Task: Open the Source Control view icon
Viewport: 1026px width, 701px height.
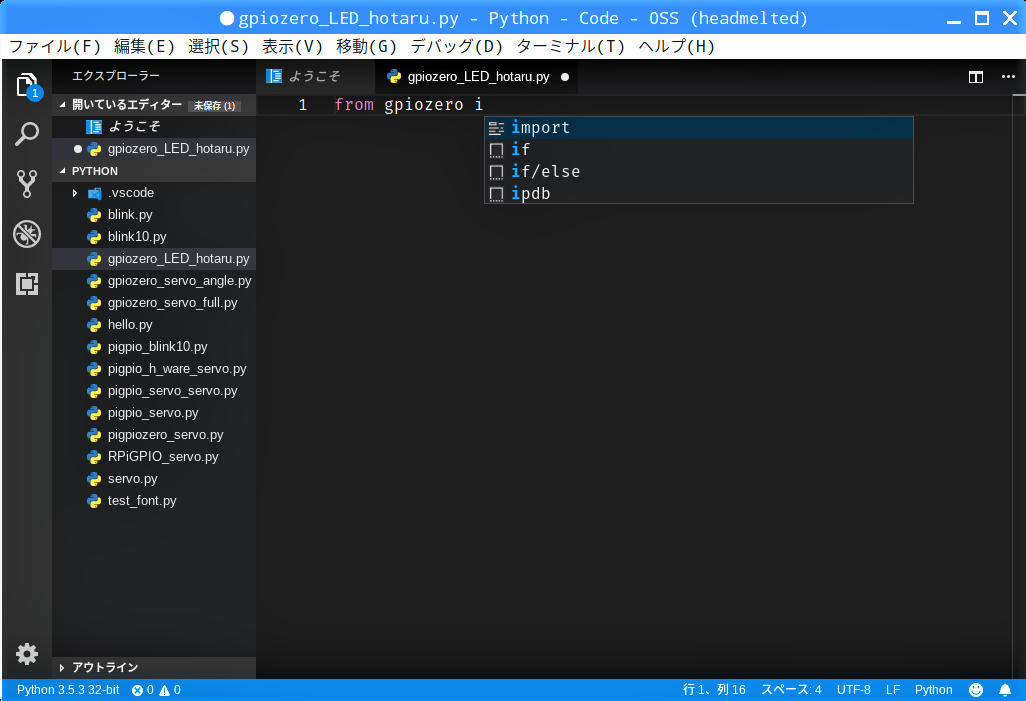Action: [26, 184]
